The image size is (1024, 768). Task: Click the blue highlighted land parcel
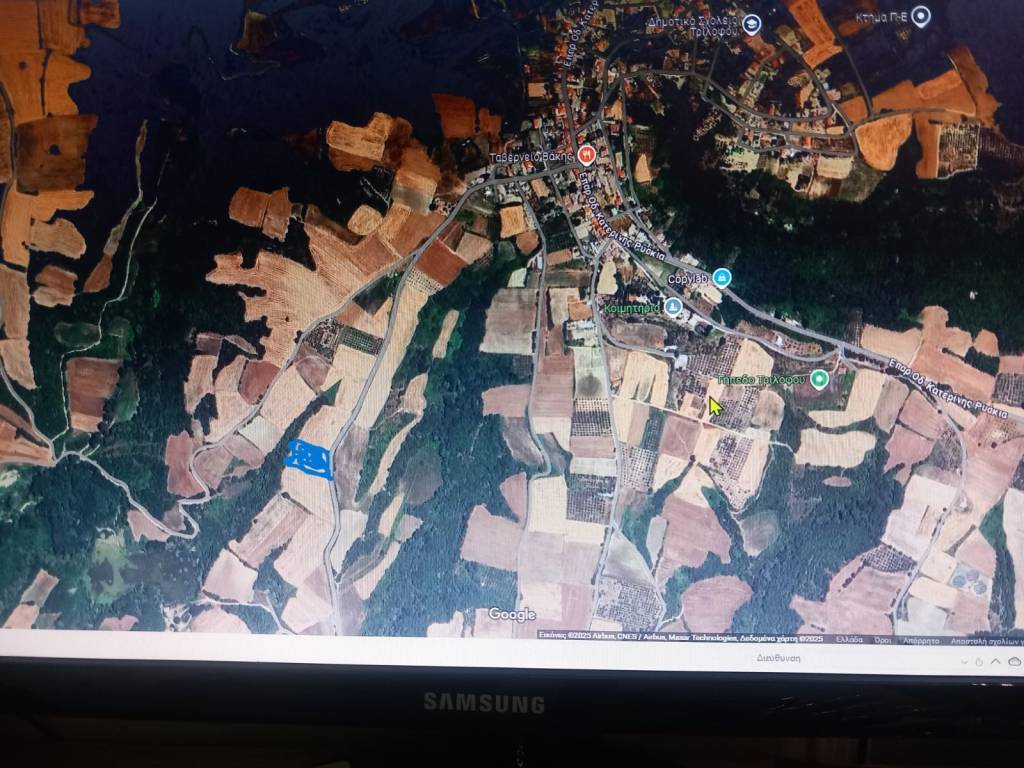[x=309, y=457]
